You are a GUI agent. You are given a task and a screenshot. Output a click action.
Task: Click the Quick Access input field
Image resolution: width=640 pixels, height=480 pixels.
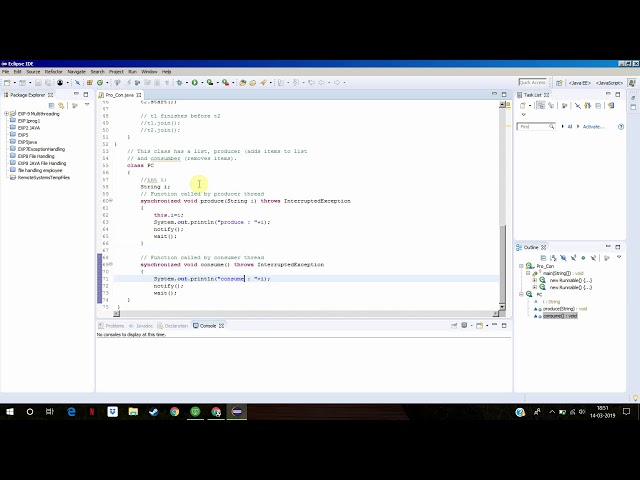pos(533,82)
